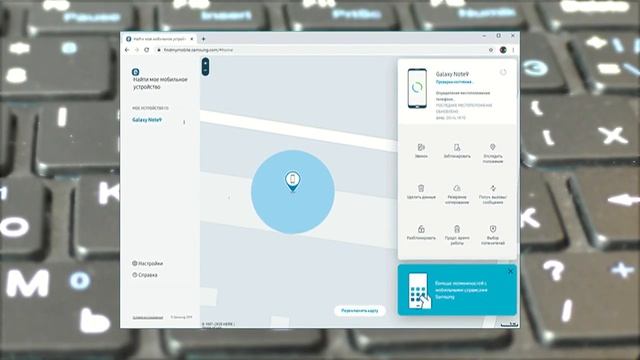Image resolution: width=640 pixels, height=360 pixels.
Task: Click the Lock (Заблокировать) icon
Action: click(457, 147)
